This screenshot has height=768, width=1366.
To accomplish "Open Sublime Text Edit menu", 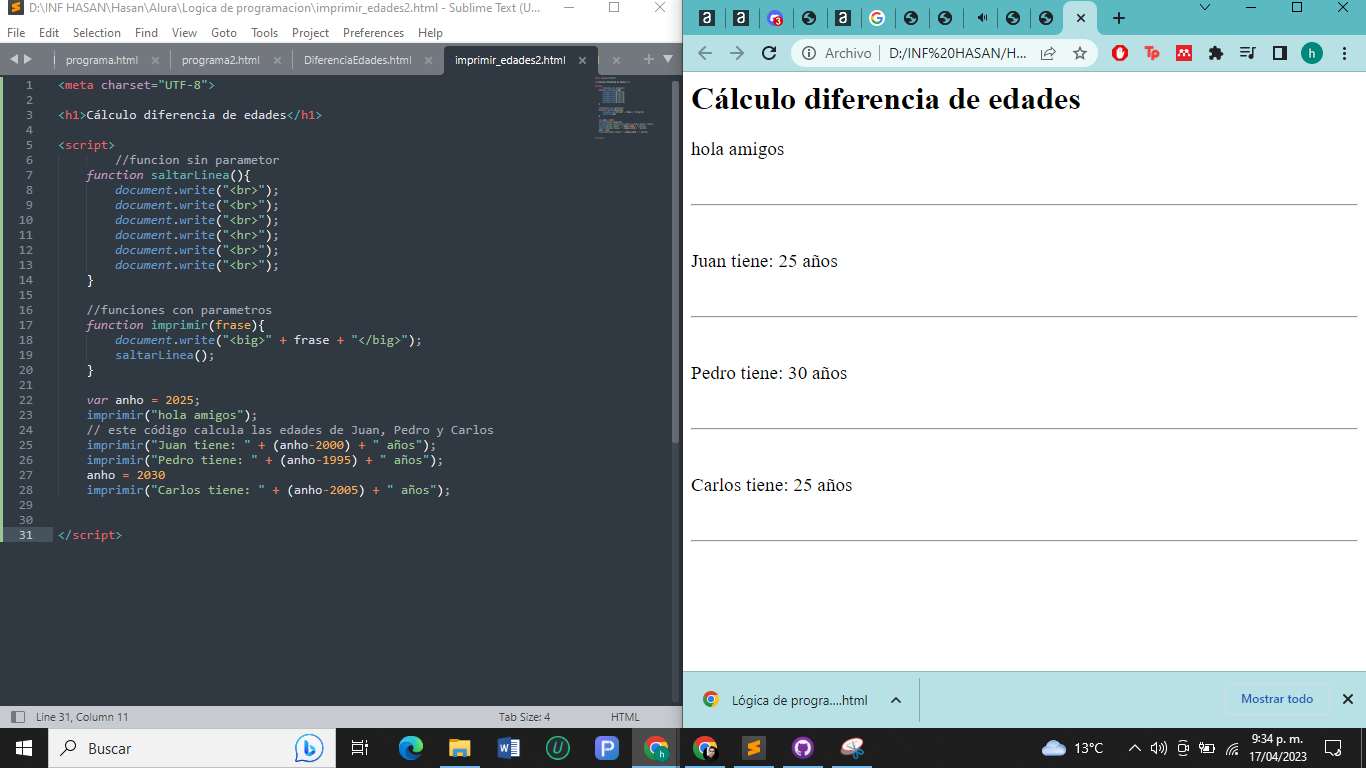I will 49,32.
